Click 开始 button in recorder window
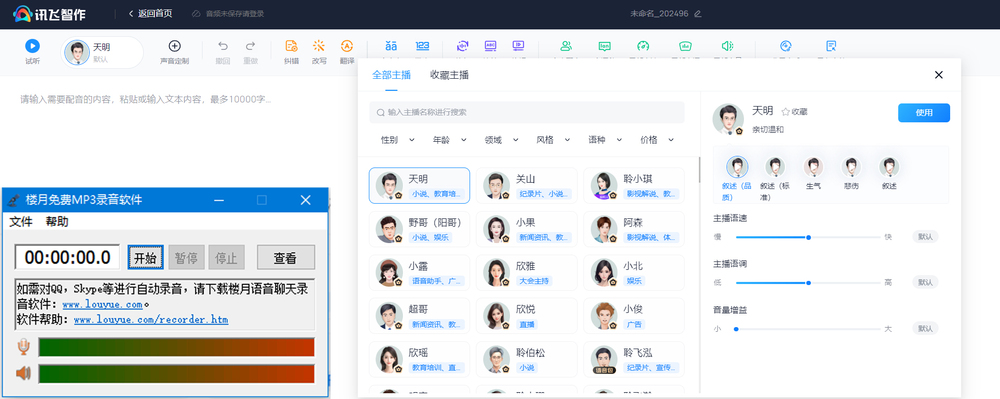Screen dimensions: 1000x399 click(145, 258)
